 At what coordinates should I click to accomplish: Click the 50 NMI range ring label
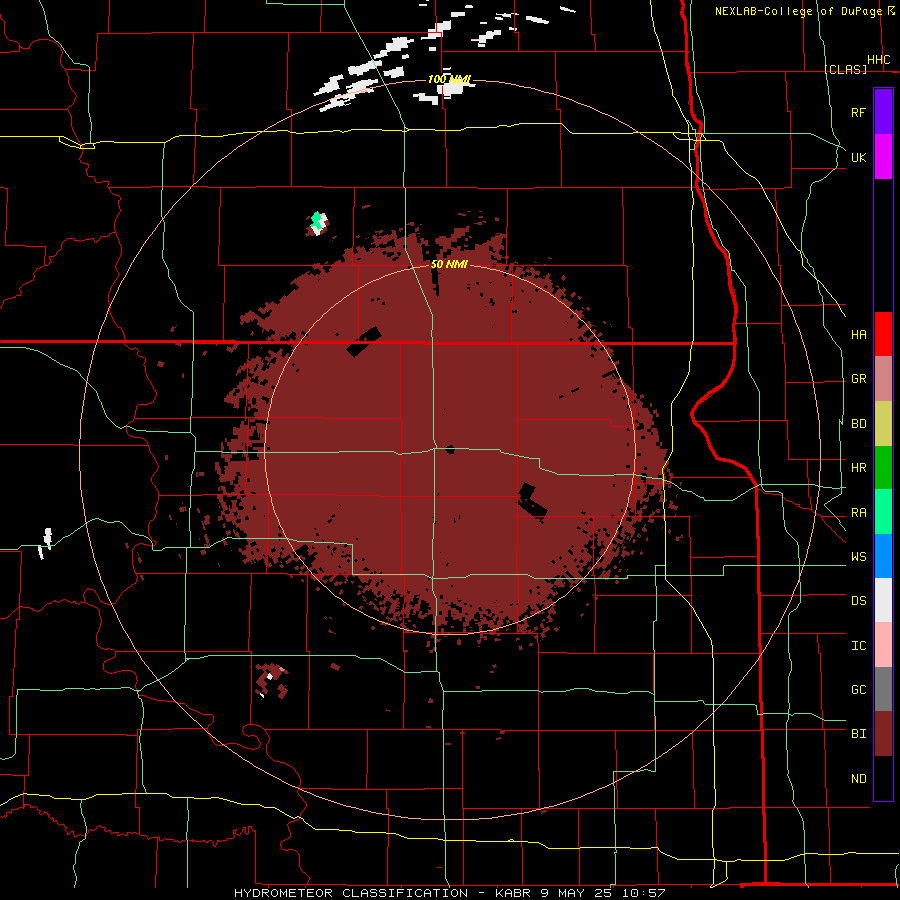point(449,264)
